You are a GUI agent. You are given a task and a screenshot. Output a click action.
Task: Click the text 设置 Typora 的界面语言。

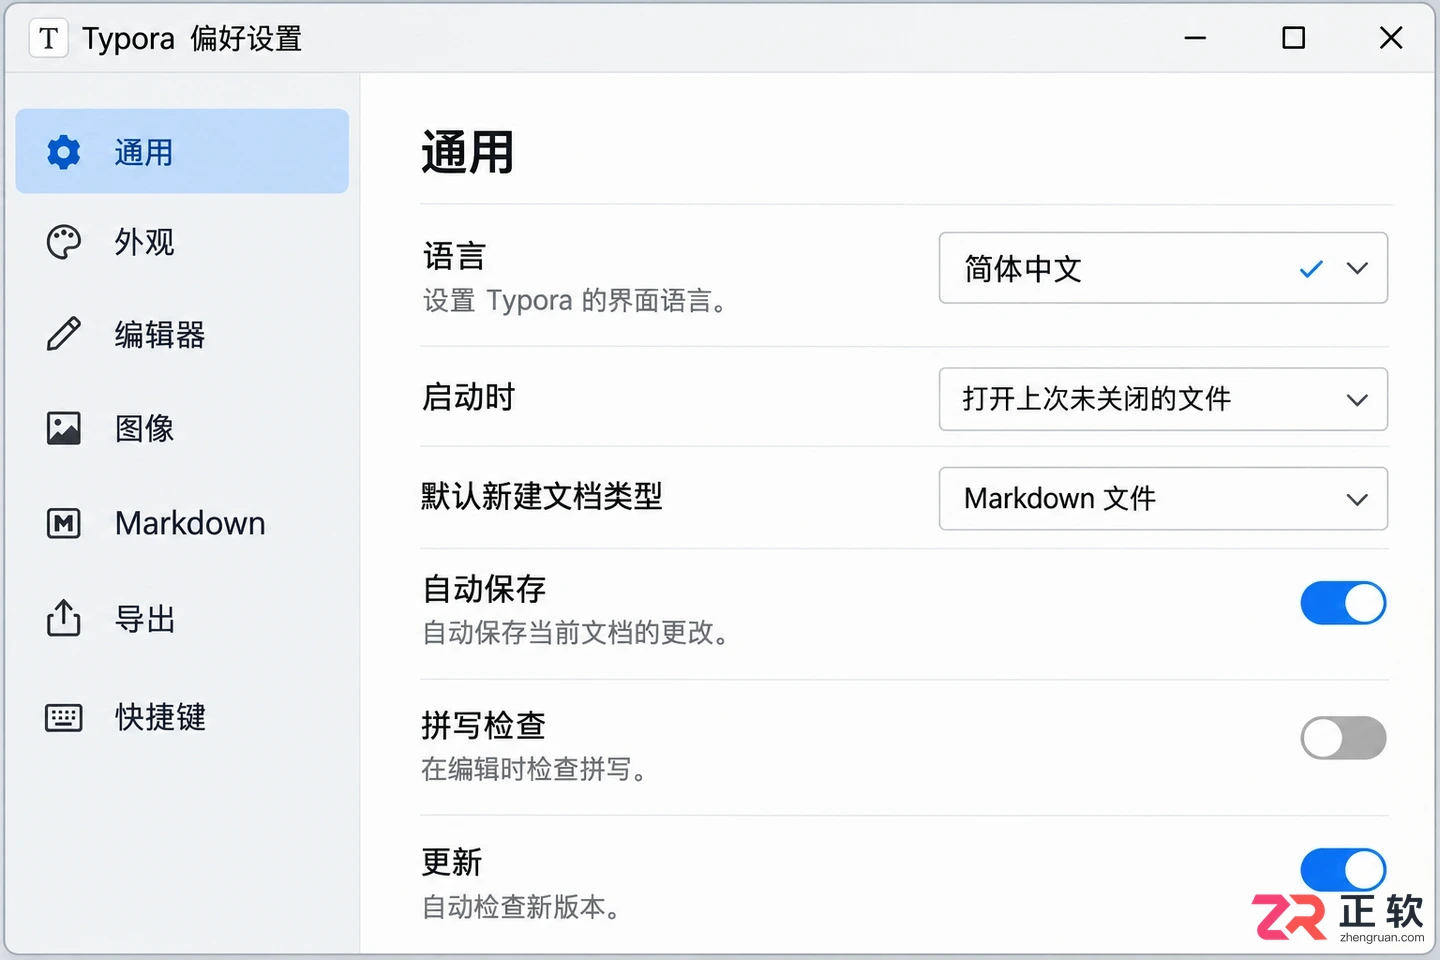click(574, 300)
